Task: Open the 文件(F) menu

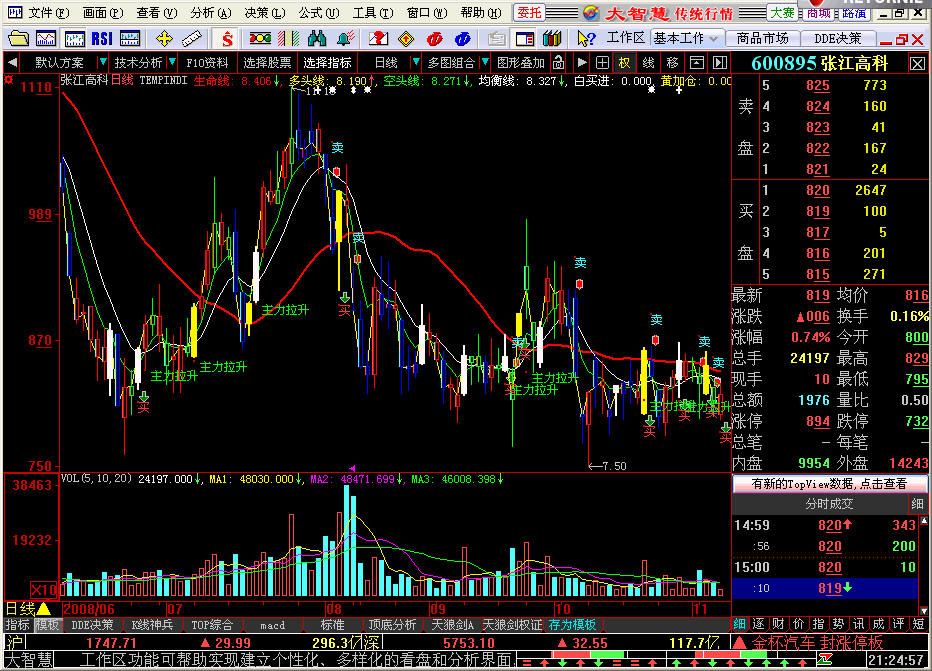Action: 48,12
